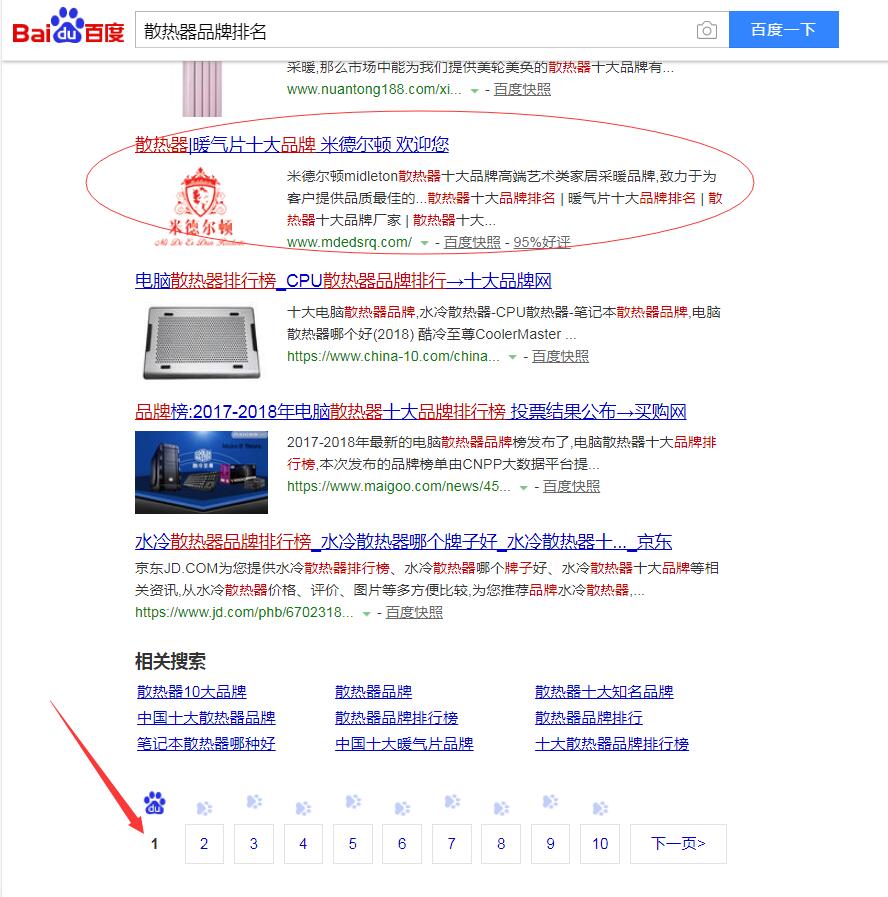The image size is (888, 897).
Task: Open 百度快照 for the maigoo.com result
Action: (x=571, y=487)
